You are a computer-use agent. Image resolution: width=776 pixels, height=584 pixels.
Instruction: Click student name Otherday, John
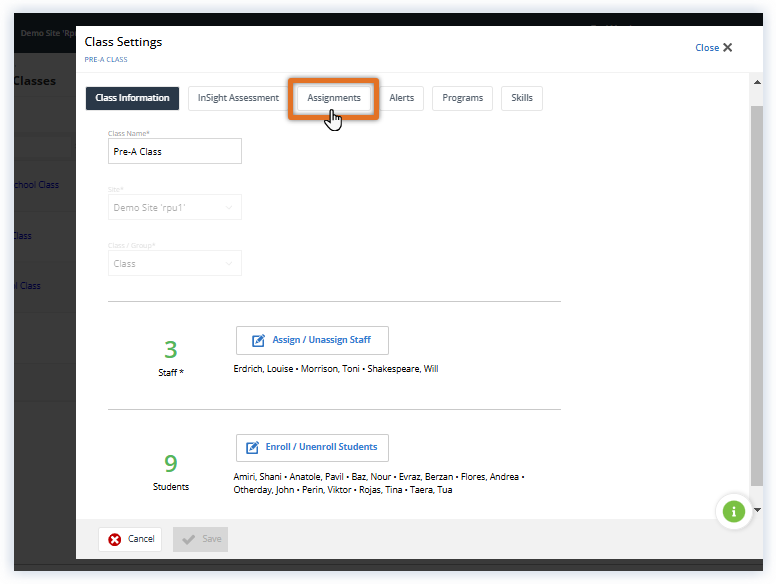click(264, 490)
